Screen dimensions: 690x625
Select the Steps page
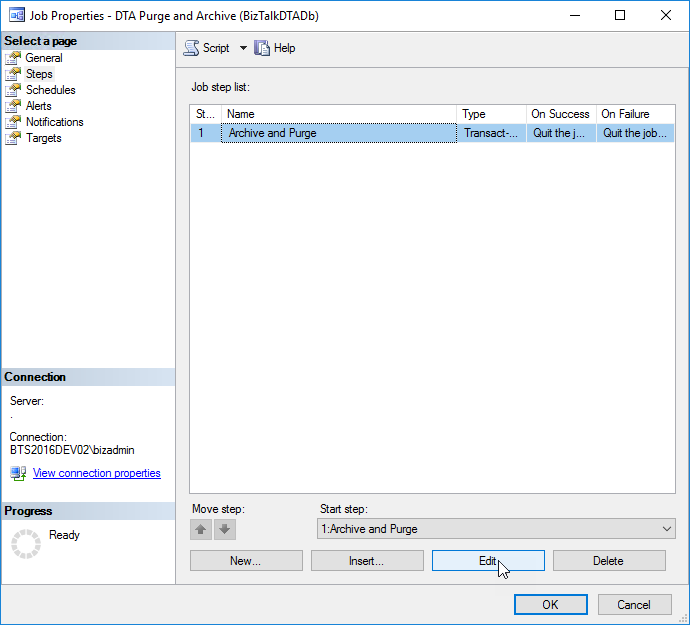[39, 74]
